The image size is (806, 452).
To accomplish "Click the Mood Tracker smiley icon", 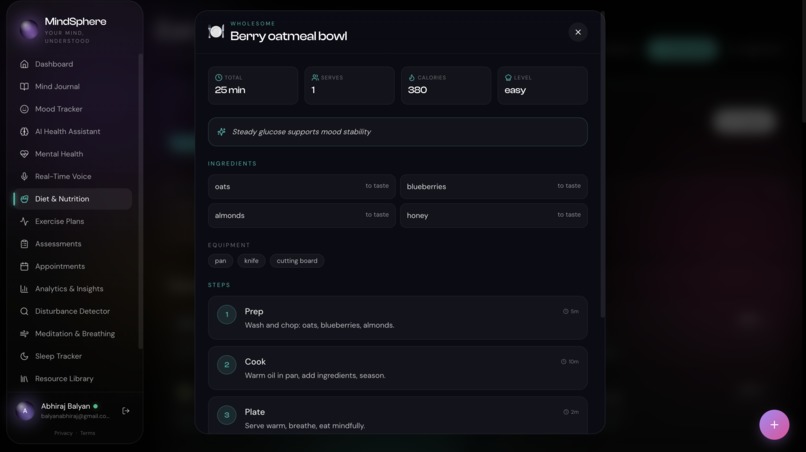I will 24,109.
